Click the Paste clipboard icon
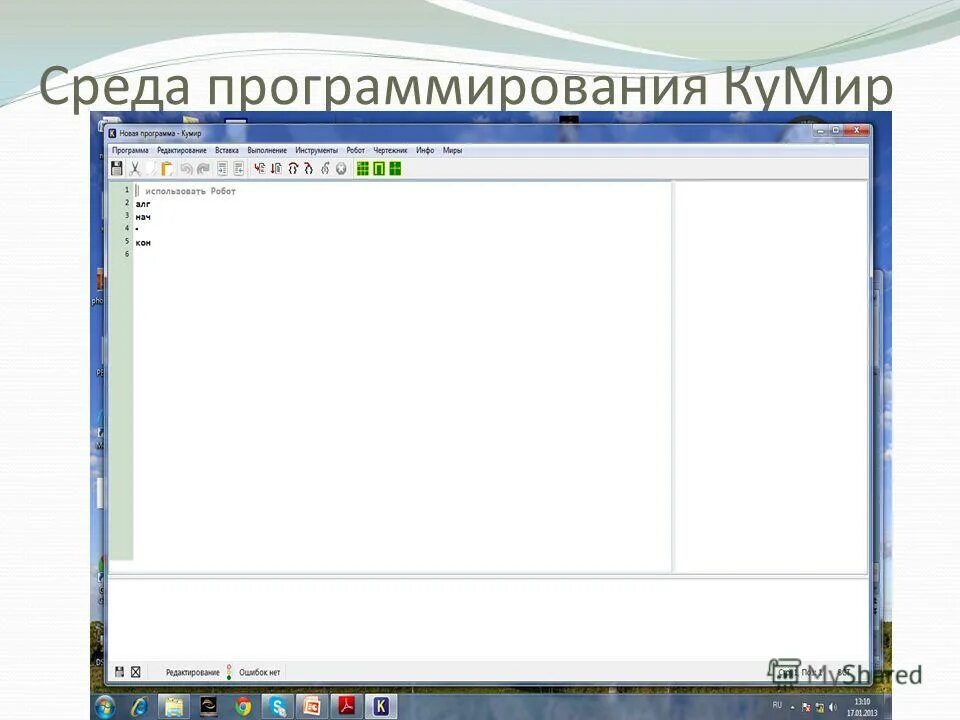The image size is (960, 720). click(167, 168)
